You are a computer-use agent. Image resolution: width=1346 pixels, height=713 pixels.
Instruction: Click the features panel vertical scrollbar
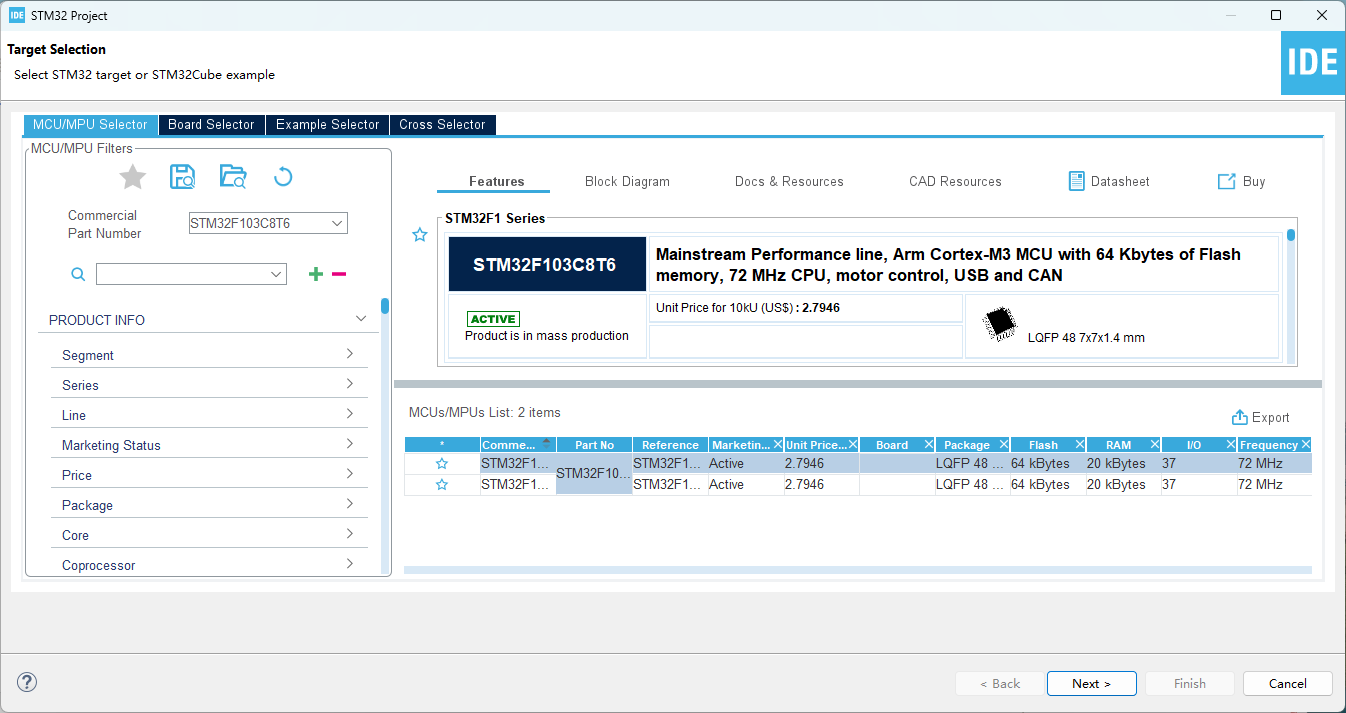(1291, 295)
